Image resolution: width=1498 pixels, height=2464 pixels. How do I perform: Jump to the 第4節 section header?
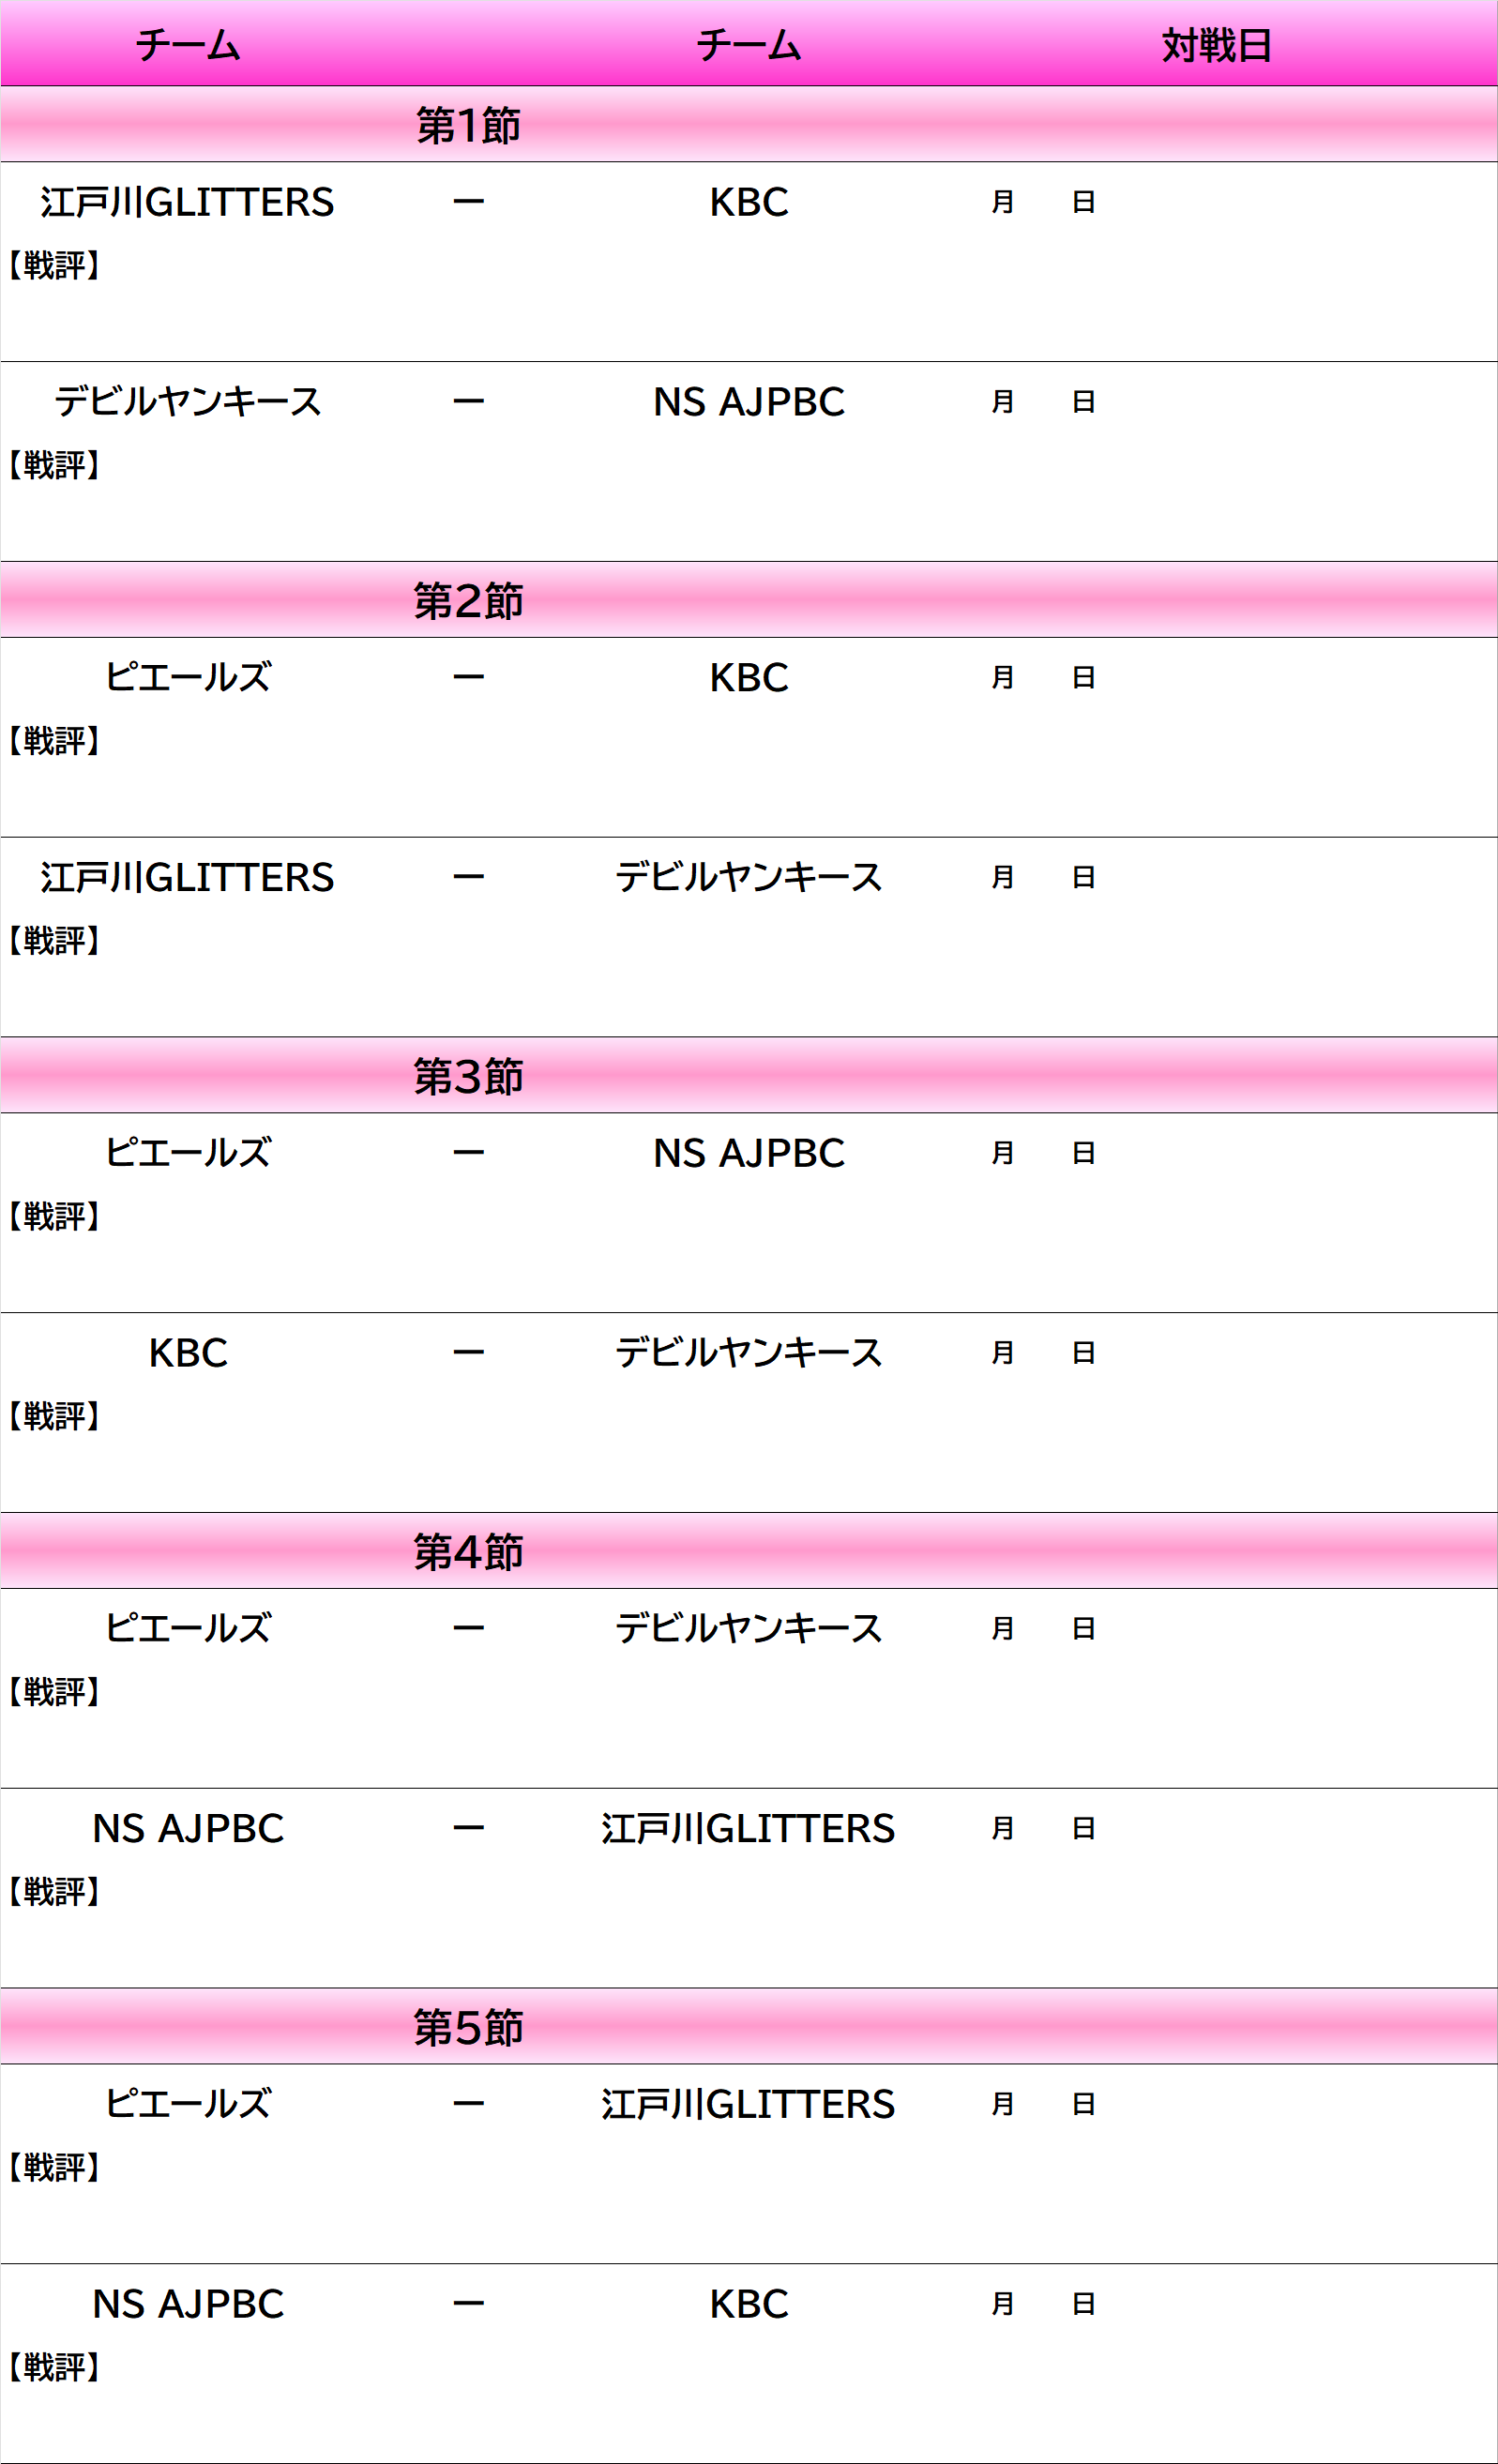[x=468, y=1552]
